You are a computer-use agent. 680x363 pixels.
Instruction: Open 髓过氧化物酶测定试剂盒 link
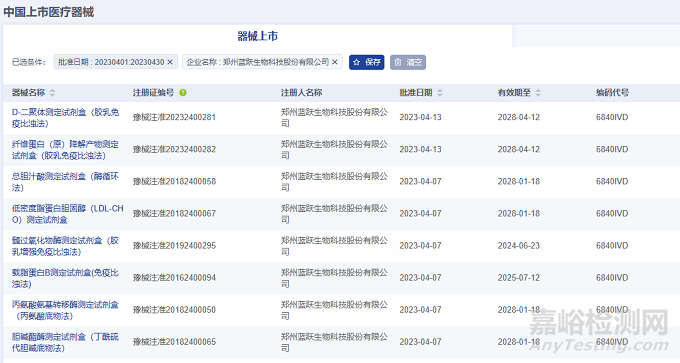(x=65, y=246)
